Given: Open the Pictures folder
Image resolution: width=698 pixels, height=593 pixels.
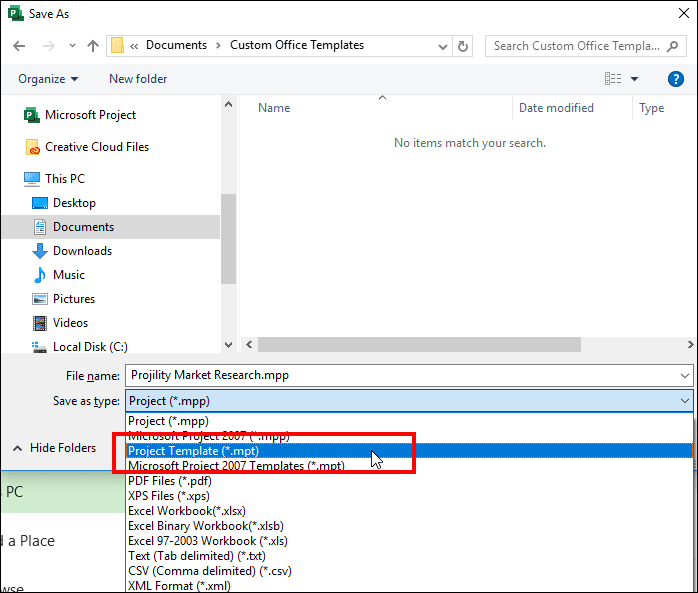Looking at the screenshot, I should point(74,299).
